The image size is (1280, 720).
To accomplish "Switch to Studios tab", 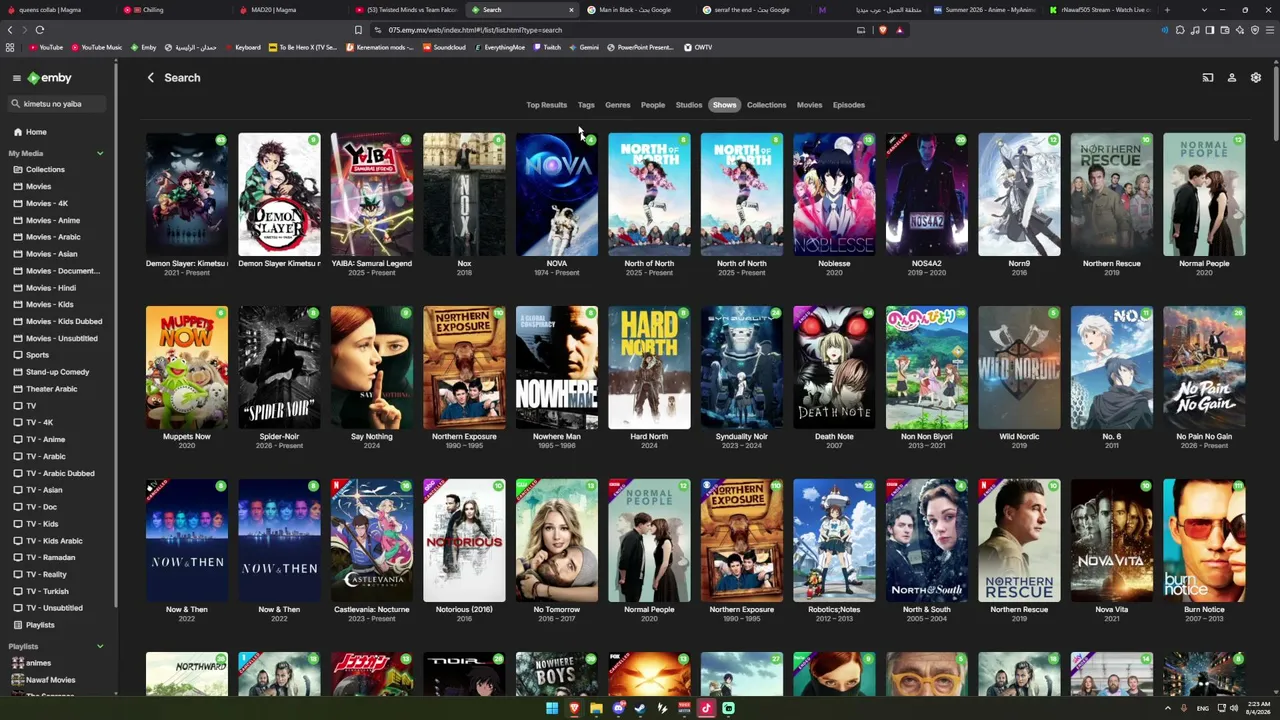I will coord(689,105).
